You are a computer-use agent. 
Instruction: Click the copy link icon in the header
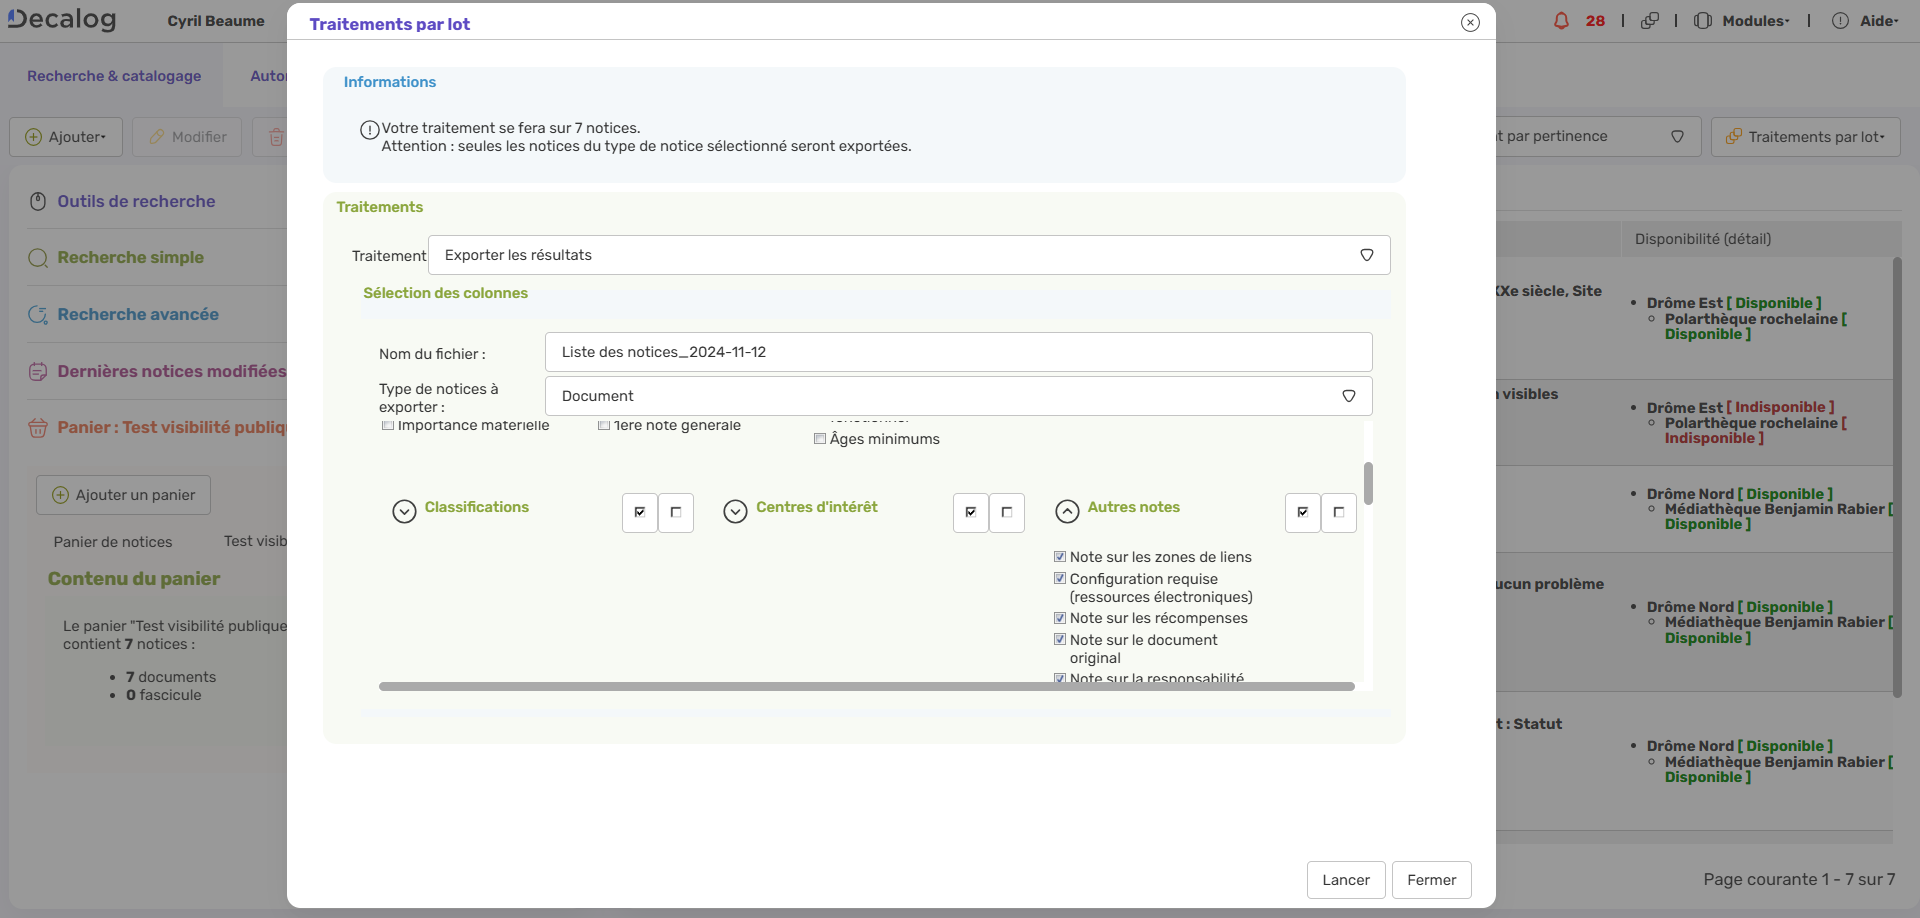[x=1650, y=20]
